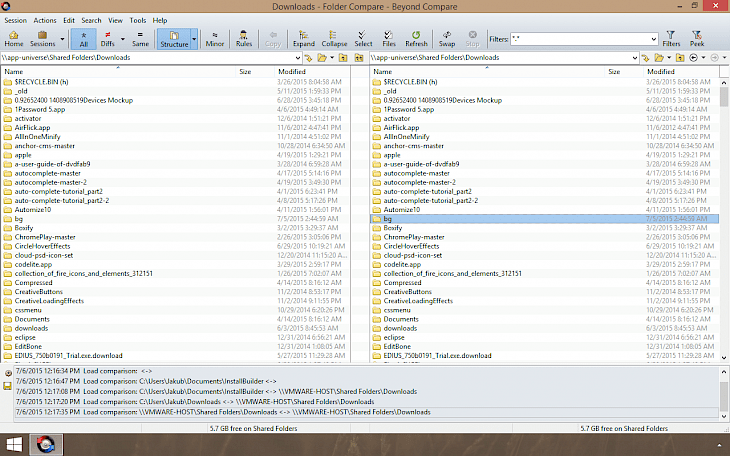730x456 pixels.
Task: Select the eclipse folder in left pane
Action: click(x=25, y=338)
